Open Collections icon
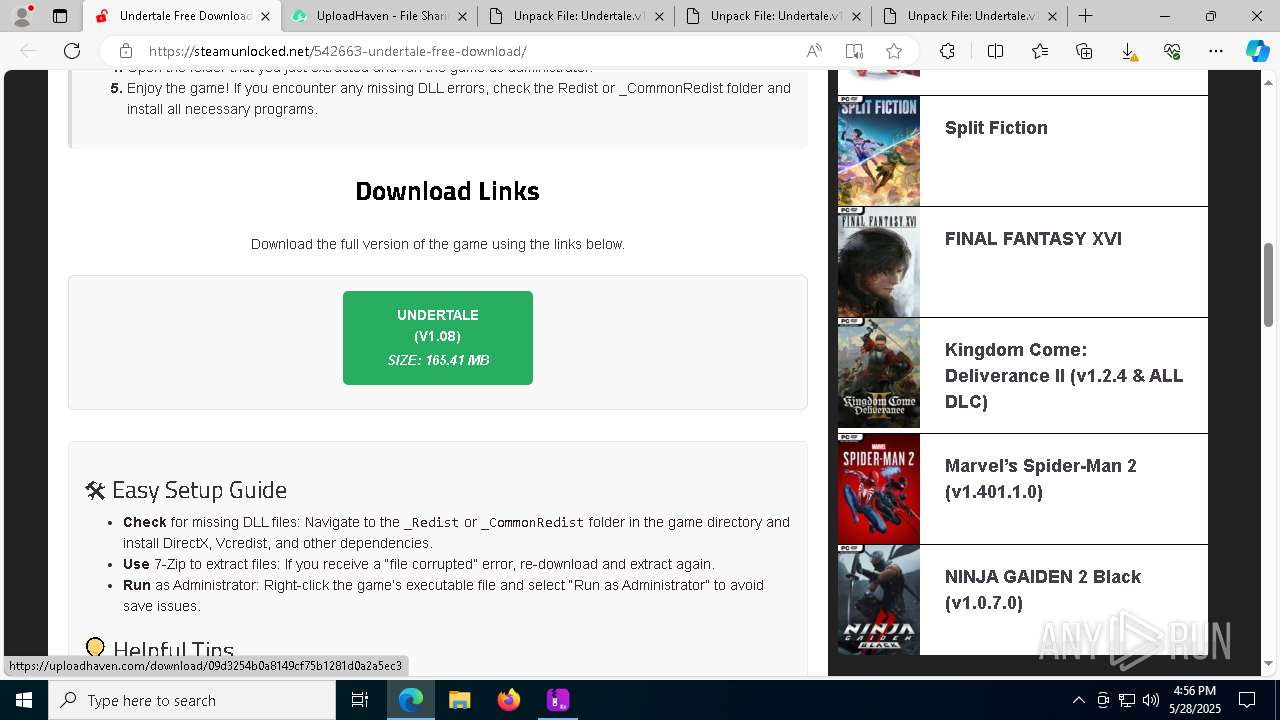 pos(1084,51)
